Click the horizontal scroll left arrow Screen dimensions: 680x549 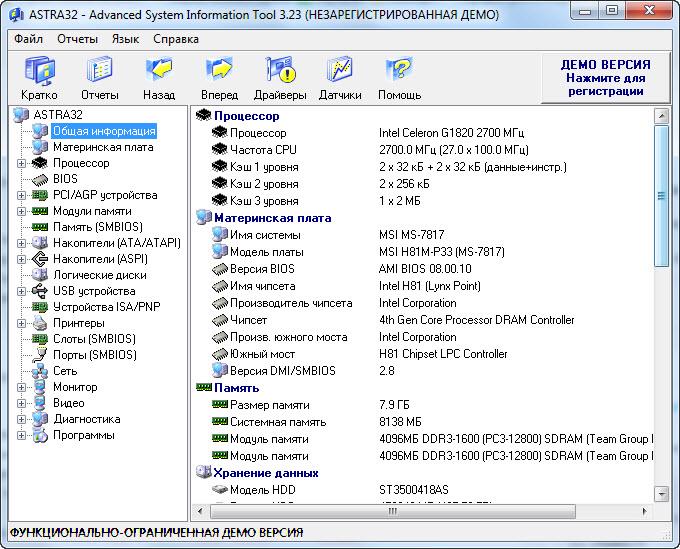[199, 511]
